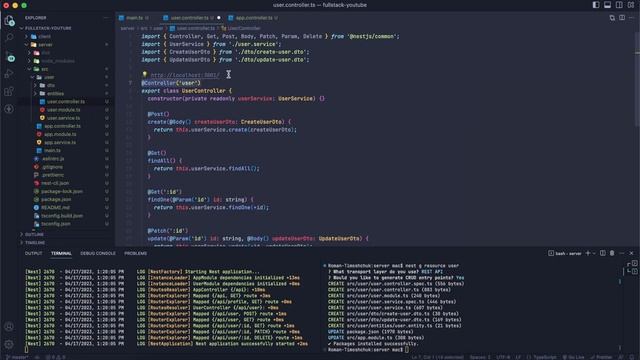Viewport: 640px width, 360px height.
Task: Toggle bottom panel layout icon
Action: tap(607, 5)
